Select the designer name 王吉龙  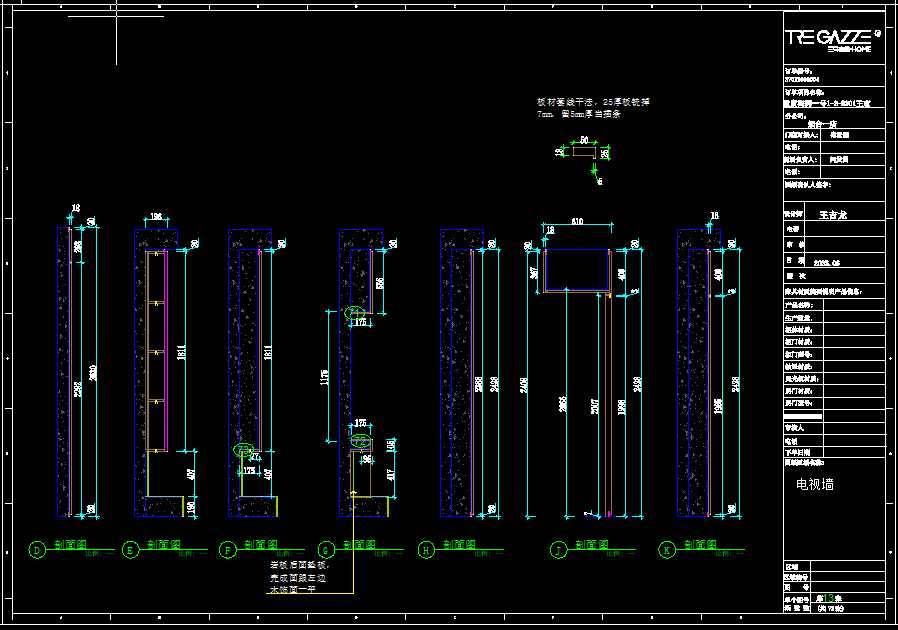coord(833,215)
